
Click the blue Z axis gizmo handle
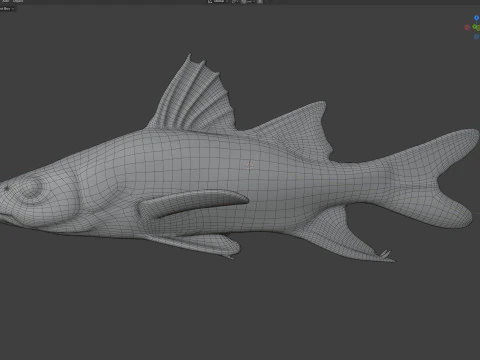point(477,18)
